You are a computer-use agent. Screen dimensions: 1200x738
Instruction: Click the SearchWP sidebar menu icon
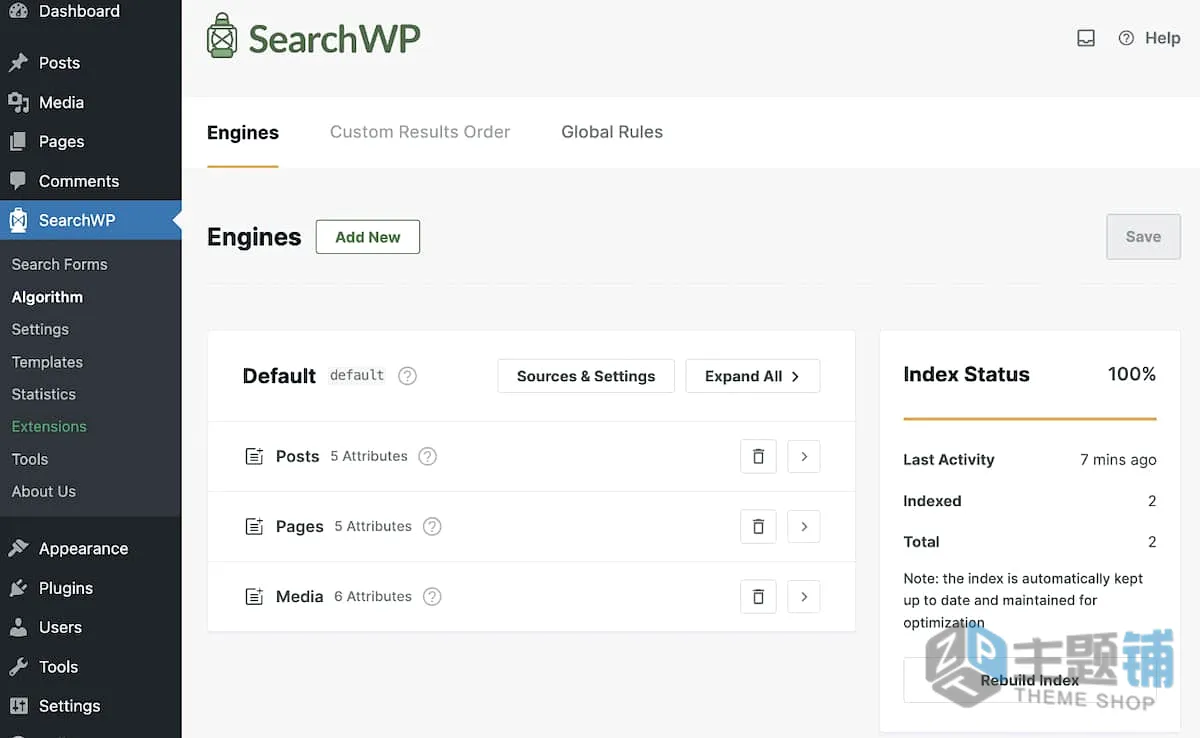[x=18, y=220]
